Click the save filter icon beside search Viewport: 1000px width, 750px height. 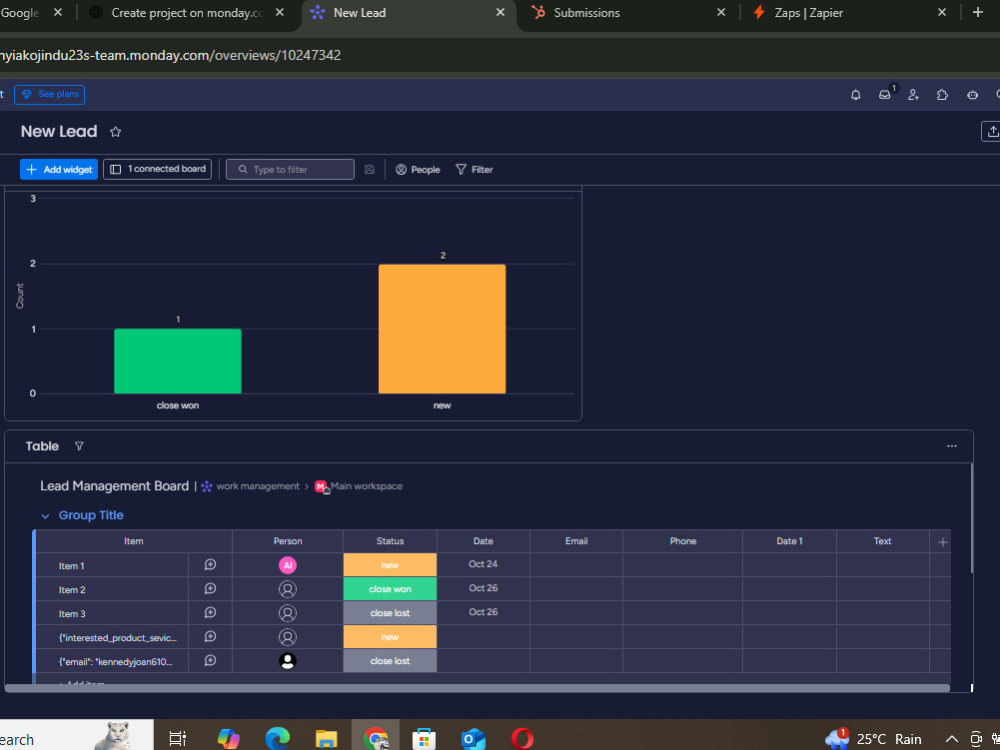(369, 170)
